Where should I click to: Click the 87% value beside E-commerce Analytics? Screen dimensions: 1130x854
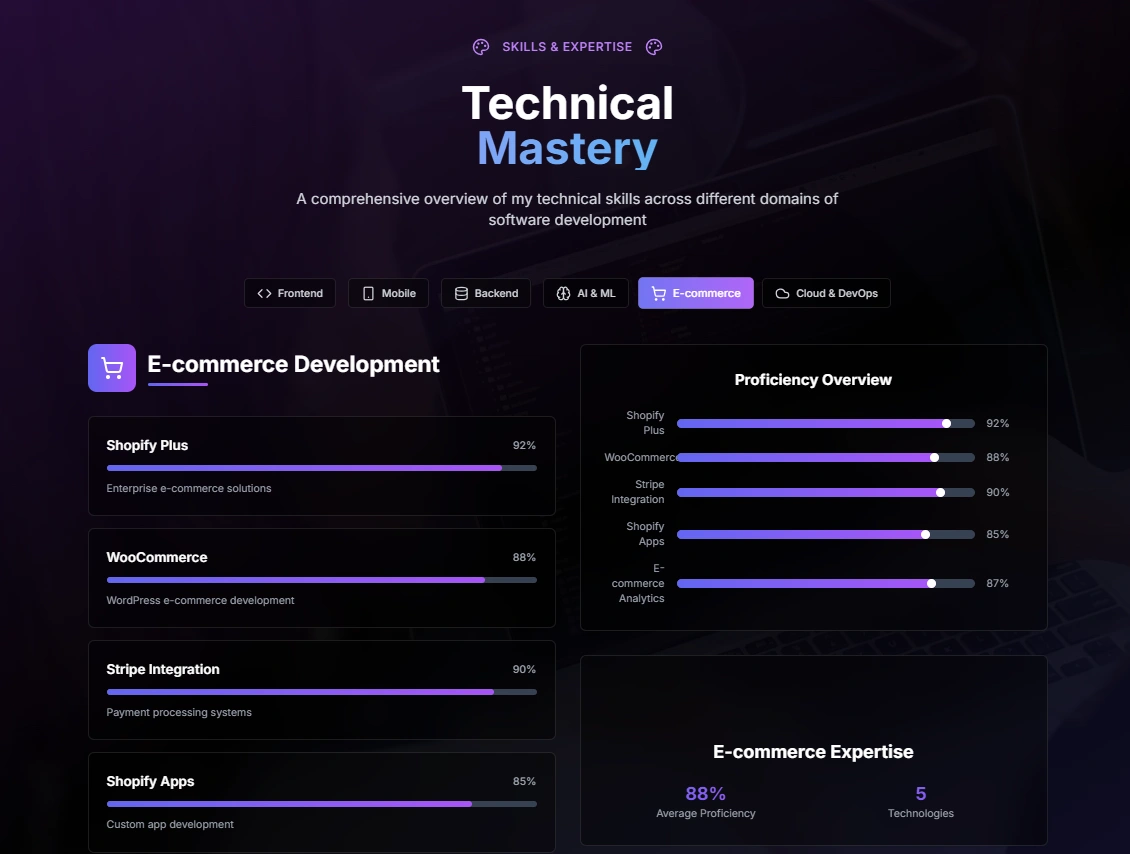997,583
